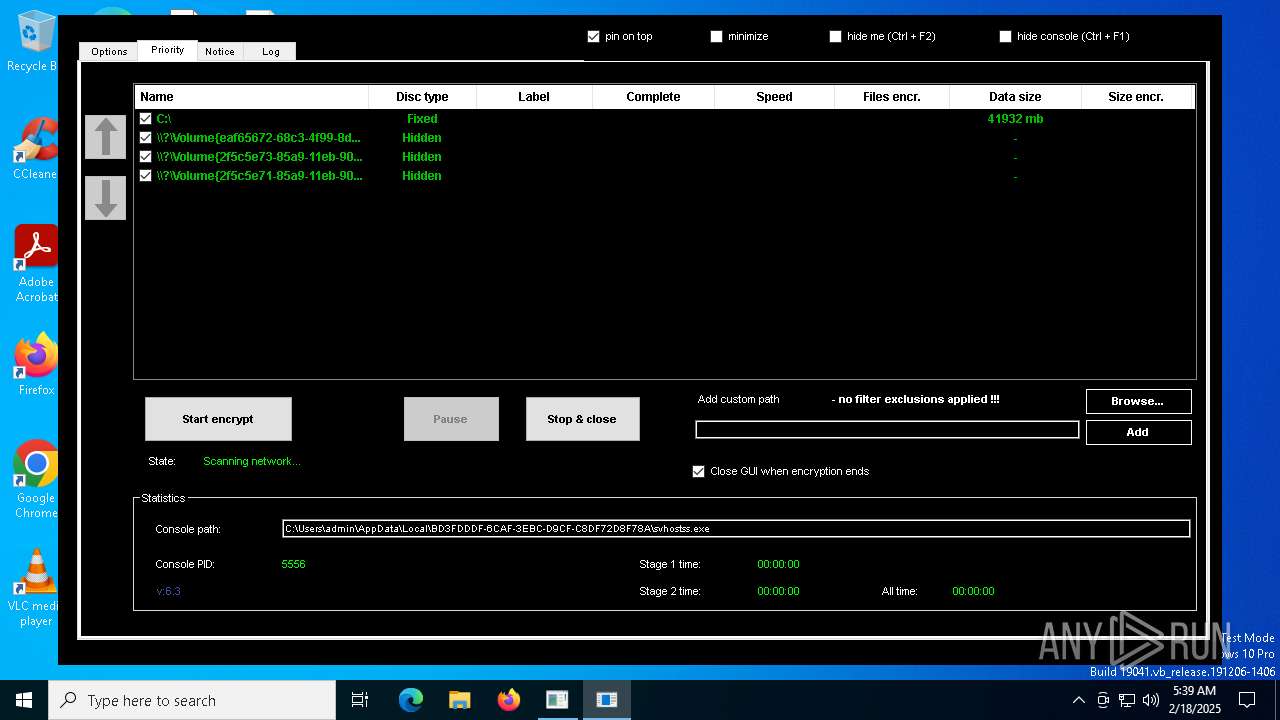This screenshot has height=720, width=1280.
Task: Click the Speed column header
Action: point(774,97)
